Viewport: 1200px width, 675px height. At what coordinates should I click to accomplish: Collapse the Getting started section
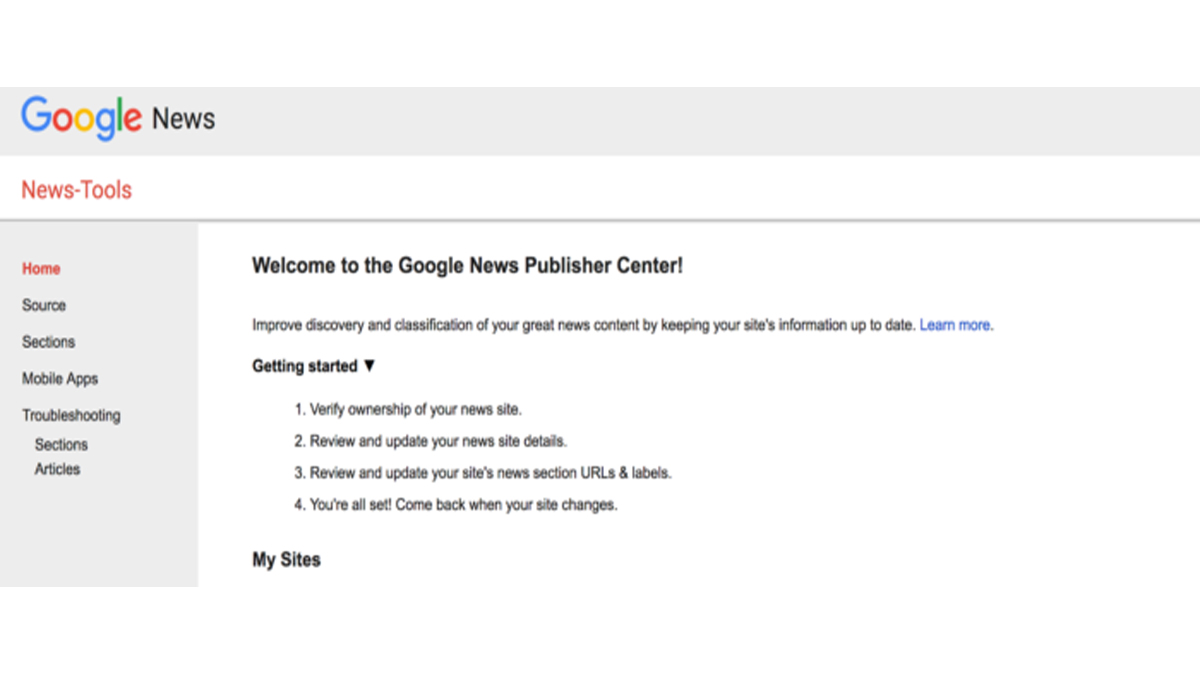(x=314, y=366)
